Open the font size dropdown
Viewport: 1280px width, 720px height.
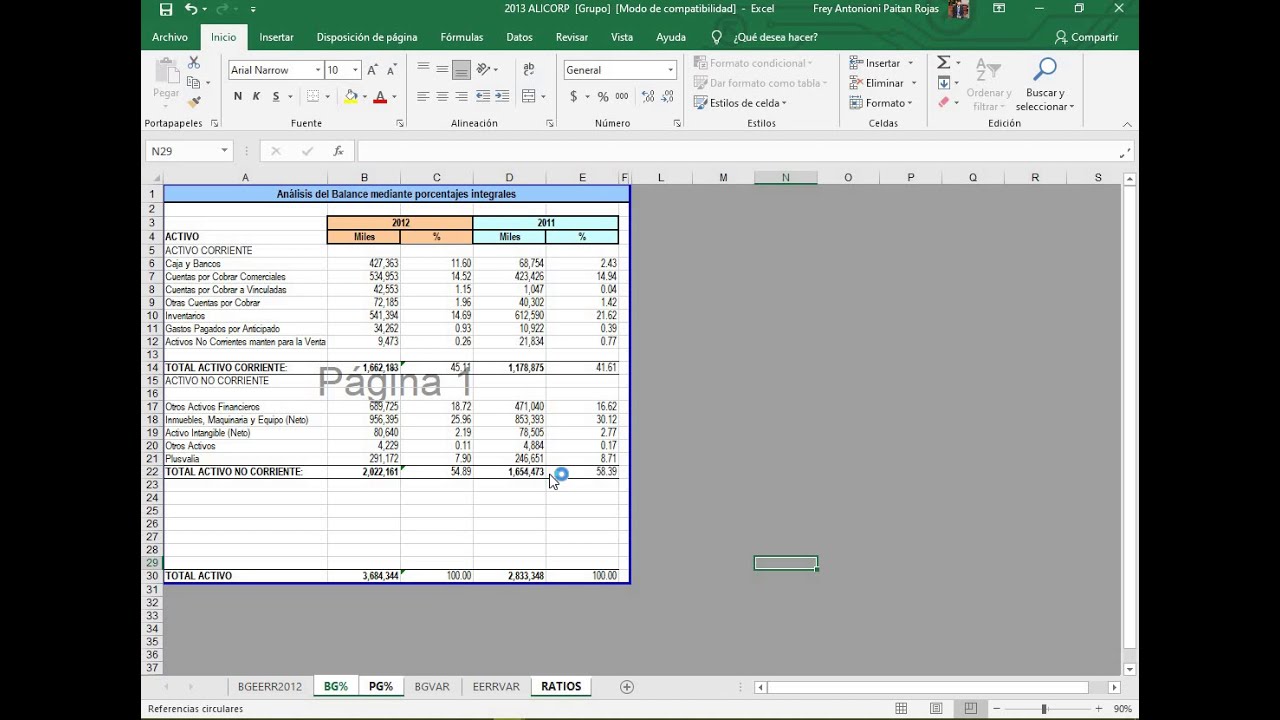(355, 70)
